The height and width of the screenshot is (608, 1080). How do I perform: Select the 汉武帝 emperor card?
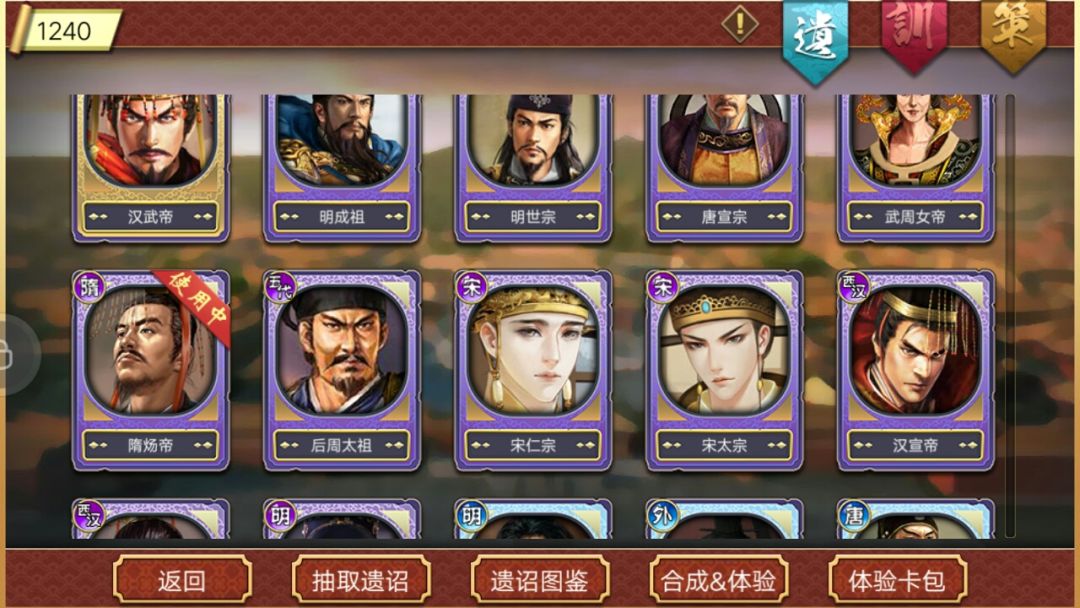151,167
